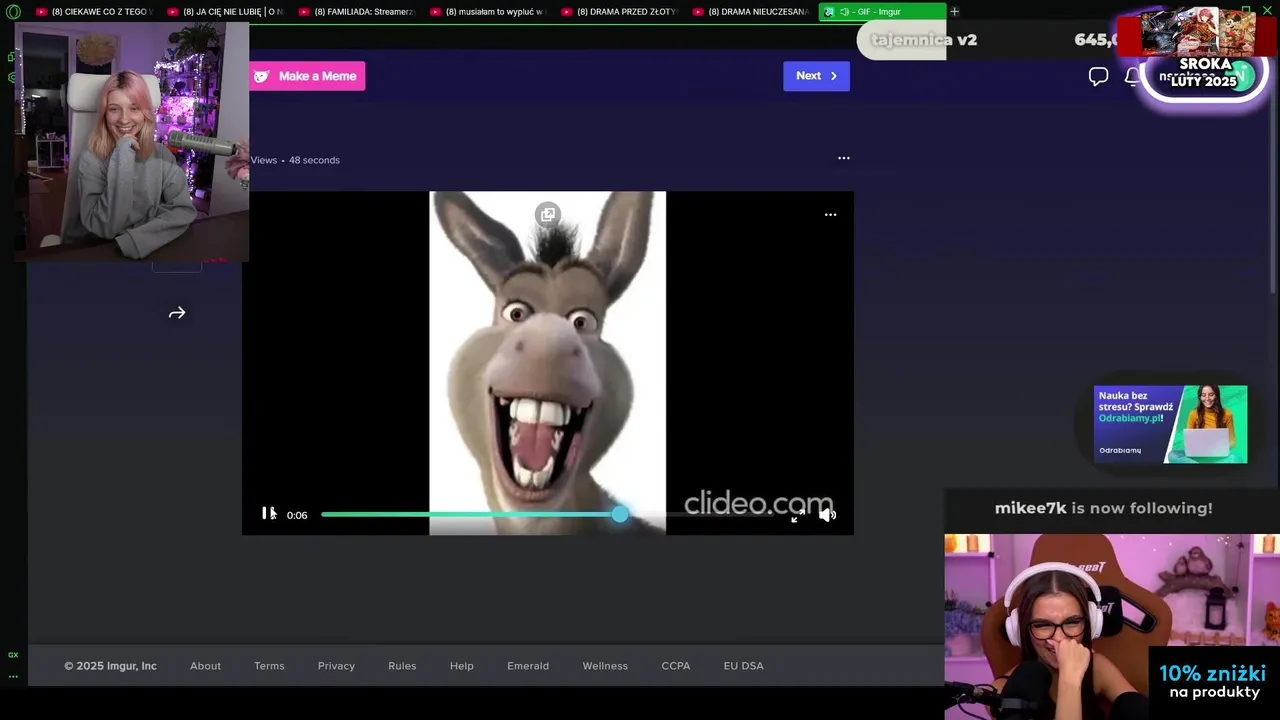The height and width of the screenshot is (720, 1280).
Task: Click the '48 seconds' post age text
Action: 314,160
